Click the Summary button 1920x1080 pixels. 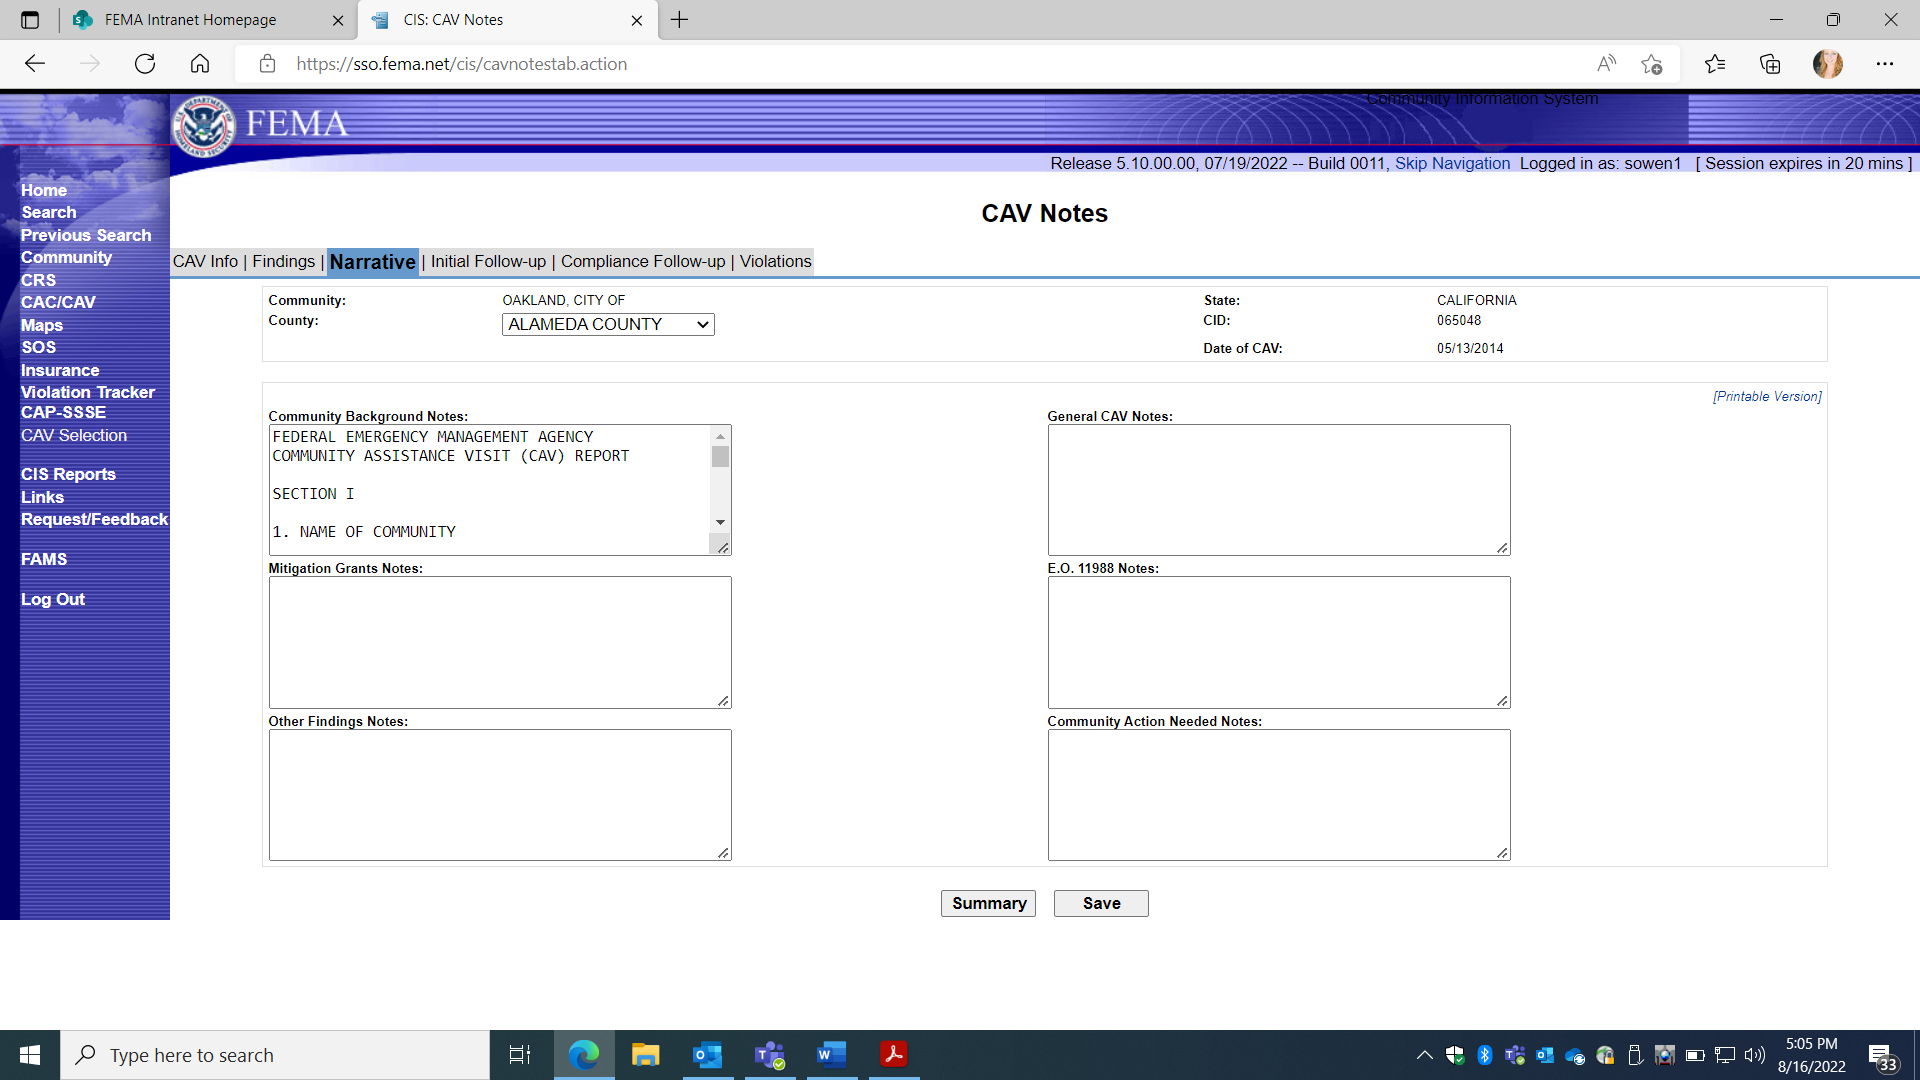pyautogui.click(x=988, y=903)
